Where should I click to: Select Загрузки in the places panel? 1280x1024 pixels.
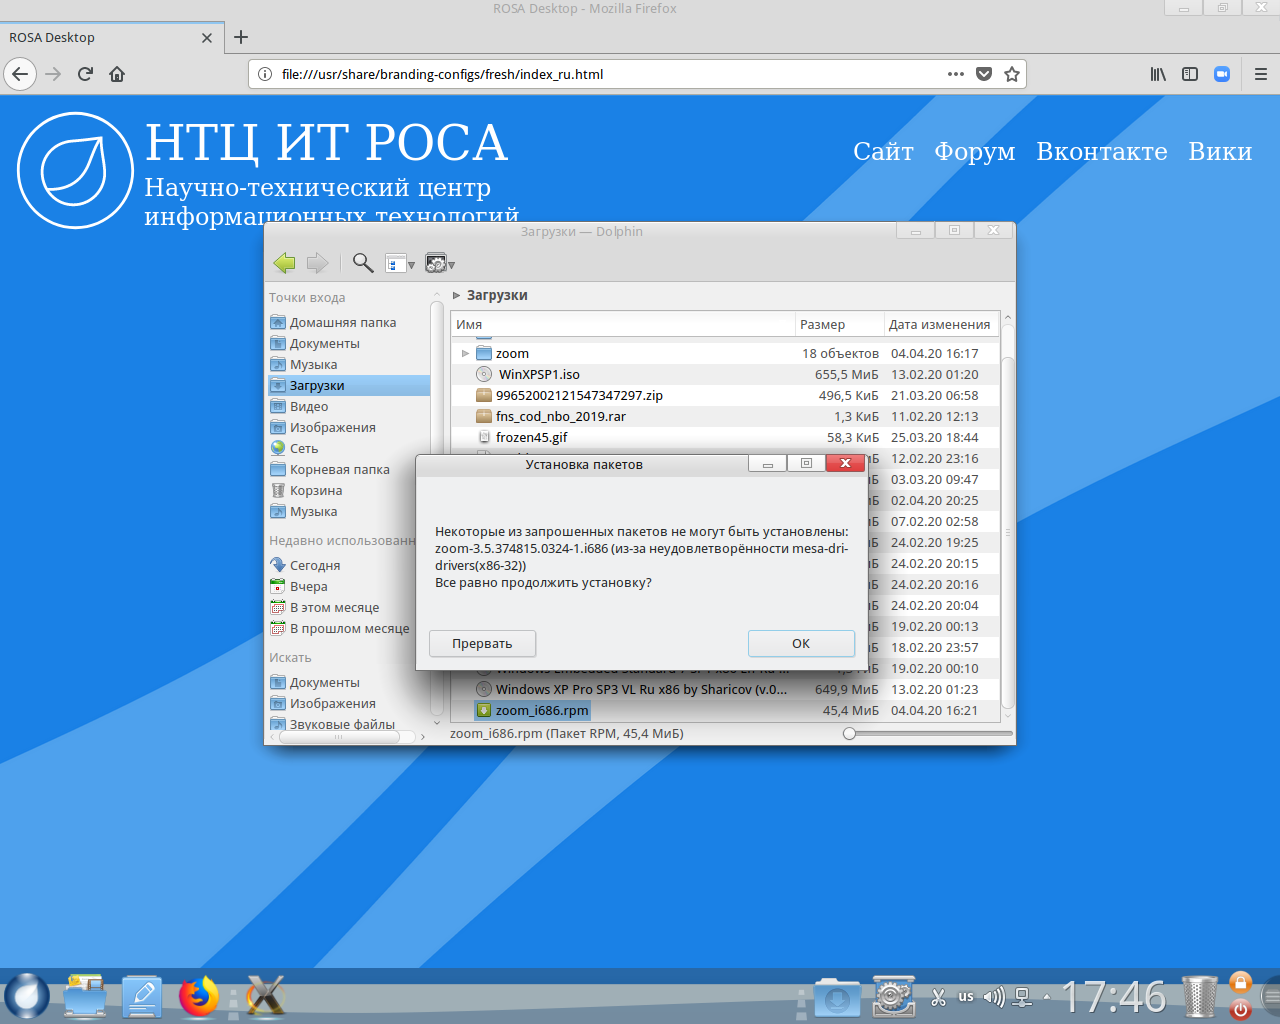(349, 386)
